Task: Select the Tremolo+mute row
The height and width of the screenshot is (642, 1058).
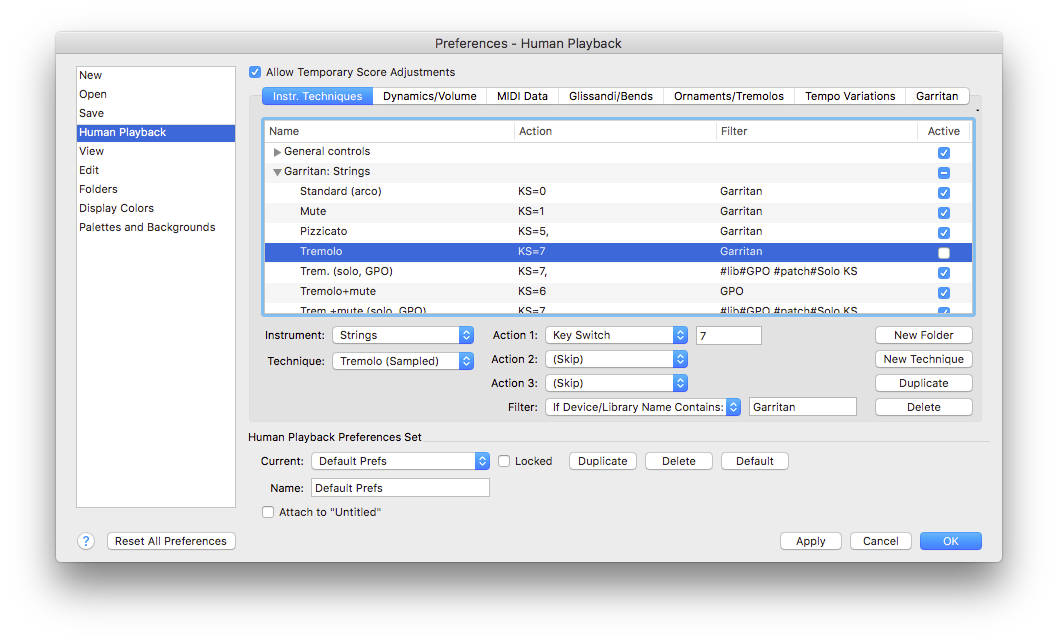Action: point(618,292)
